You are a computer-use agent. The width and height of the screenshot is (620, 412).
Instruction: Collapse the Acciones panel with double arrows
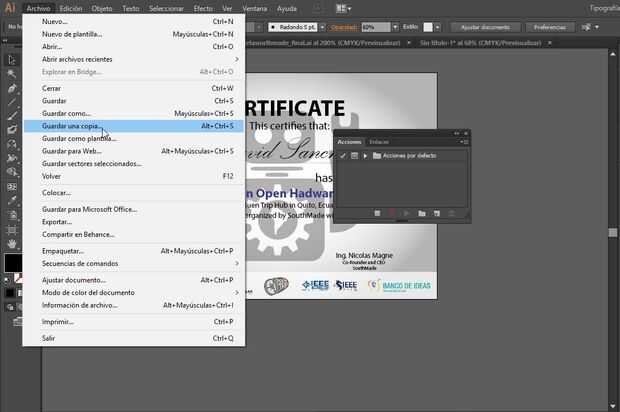457,133
